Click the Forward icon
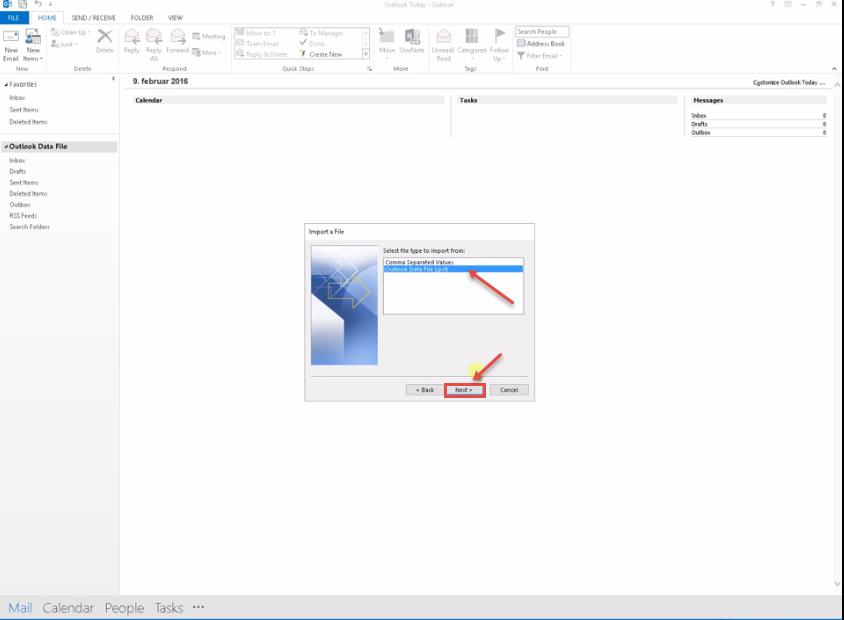Screen dimensions: 844x620 177,37
